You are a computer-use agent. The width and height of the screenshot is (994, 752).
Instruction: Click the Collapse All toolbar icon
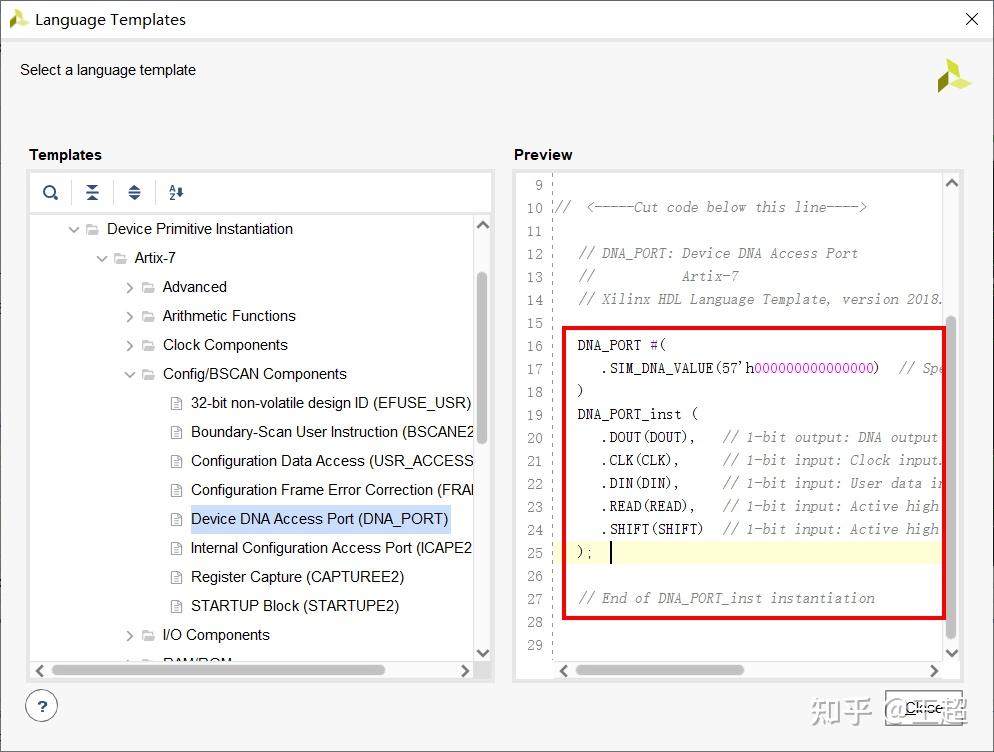[x=92, y=192]
